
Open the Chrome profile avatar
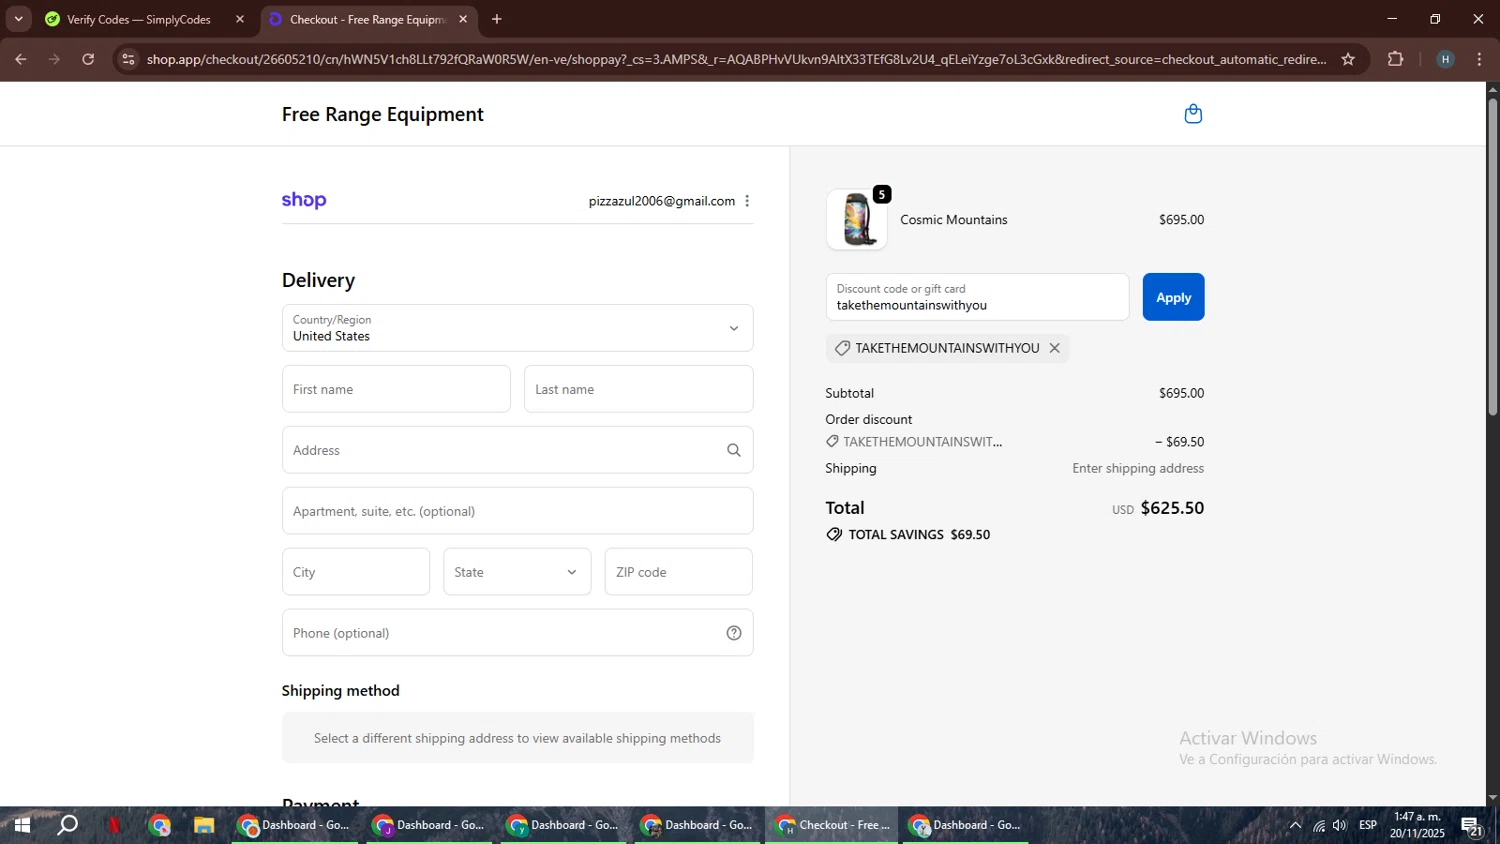[1445, 59]
